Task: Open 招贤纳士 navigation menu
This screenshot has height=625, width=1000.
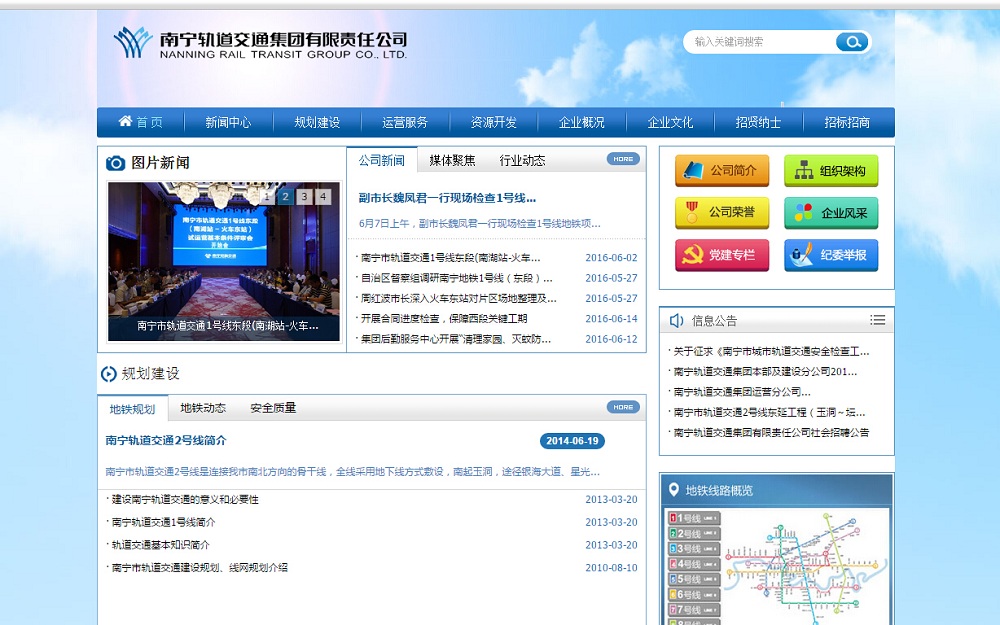Action: 758,122
